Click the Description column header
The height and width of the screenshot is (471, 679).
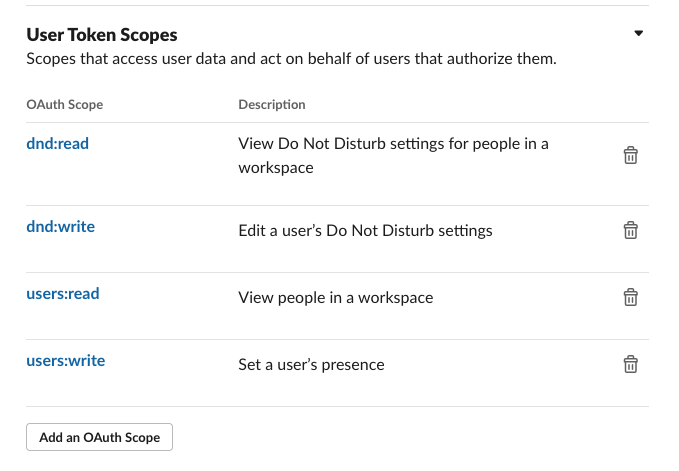272,105
